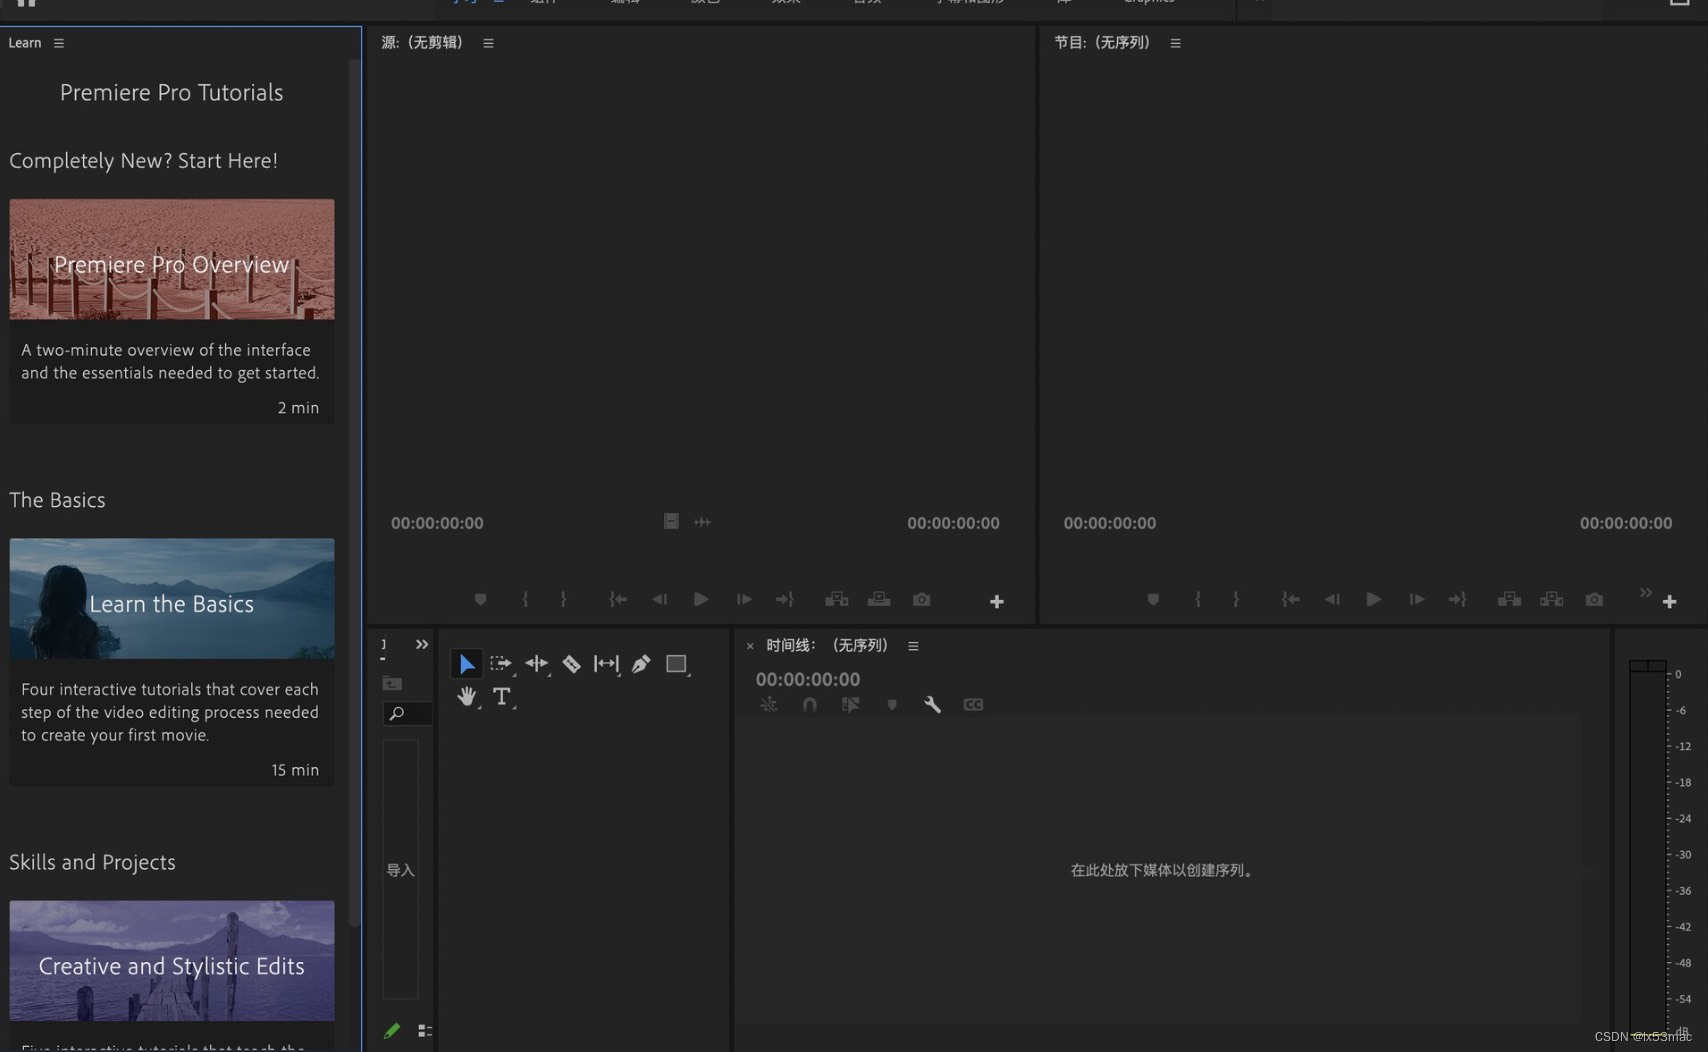The width and height of the screenshot is (1708, 1052).
Task: Add marker in Source monitor
Action: (481, 599)
